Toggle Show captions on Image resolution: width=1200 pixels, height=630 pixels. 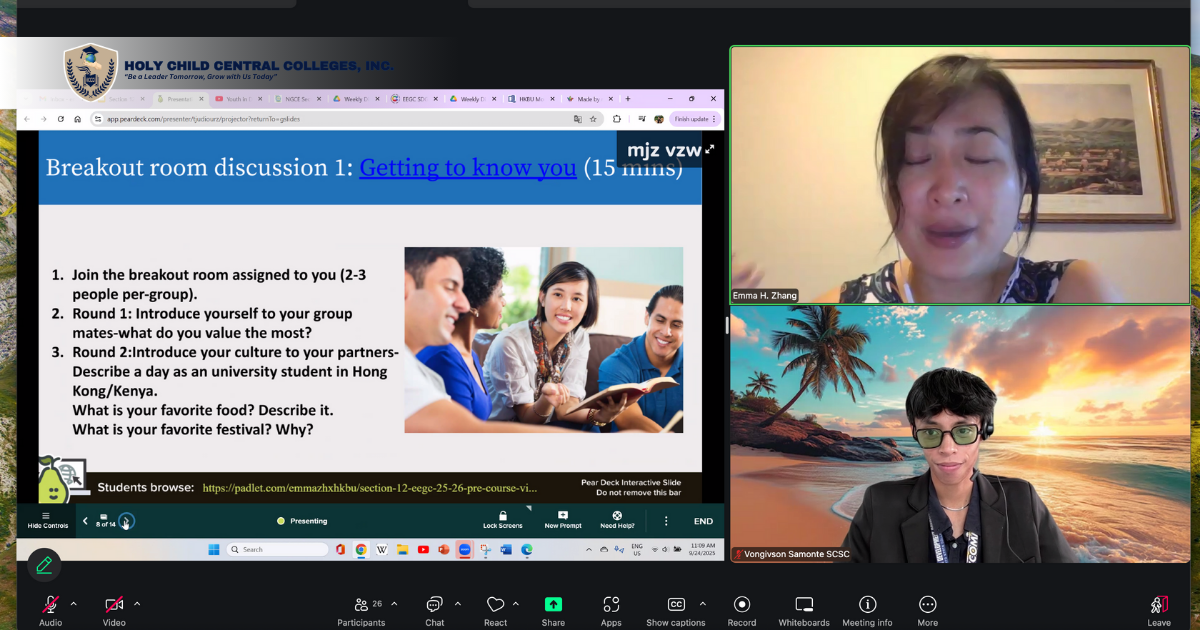click(x=676, y=605)
